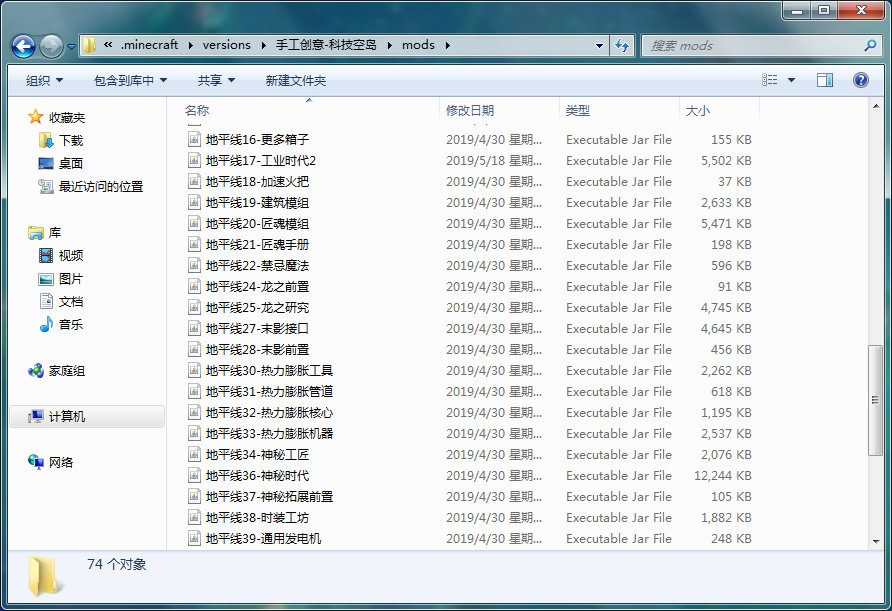
Task: Select 网络 in the sidebar
Action: [61, 462]
